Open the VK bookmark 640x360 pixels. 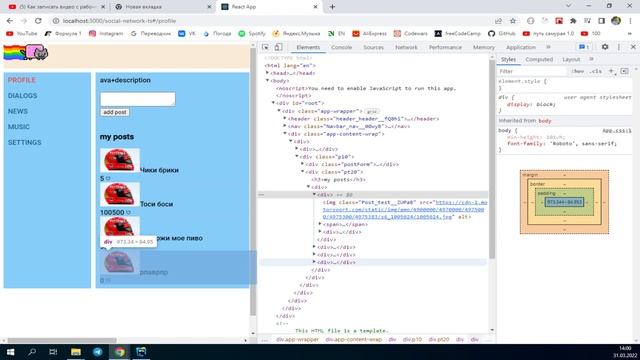[187, 33]
